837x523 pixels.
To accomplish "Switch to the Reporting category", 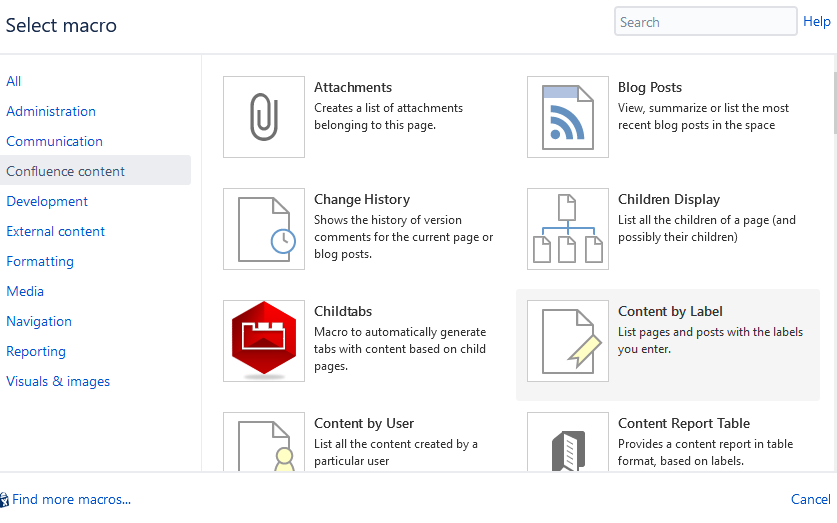I will (36, 351).
